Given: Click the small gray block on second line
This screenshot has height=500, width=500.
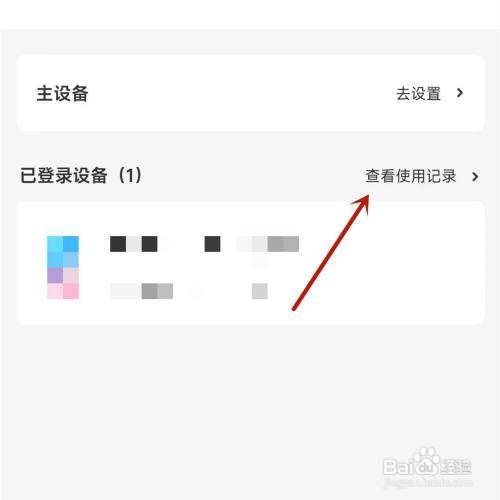Looking at the screenshot, I should (x=260, y=291).
